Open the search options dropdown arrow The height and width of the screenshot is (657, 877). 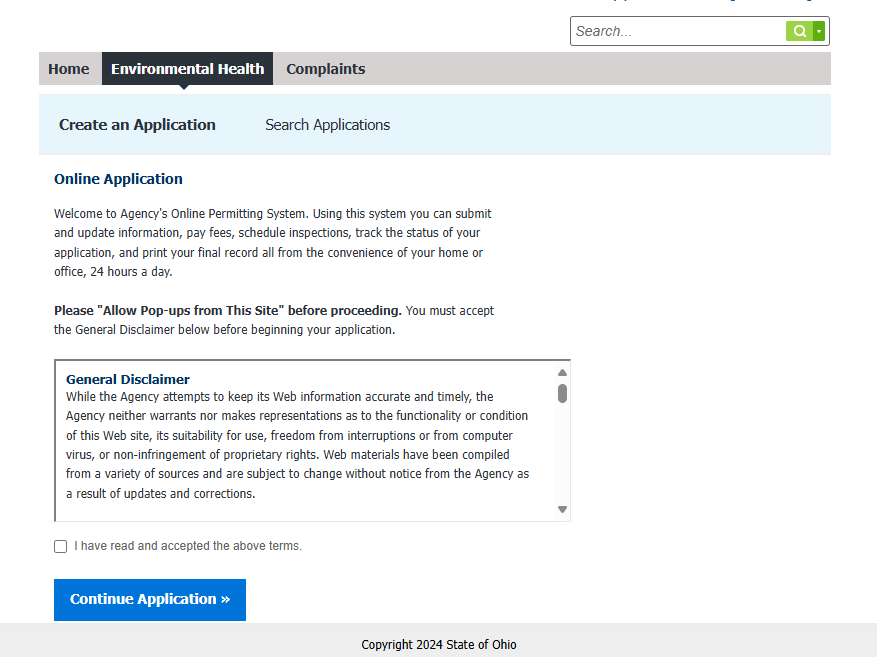tap(819, 31)
